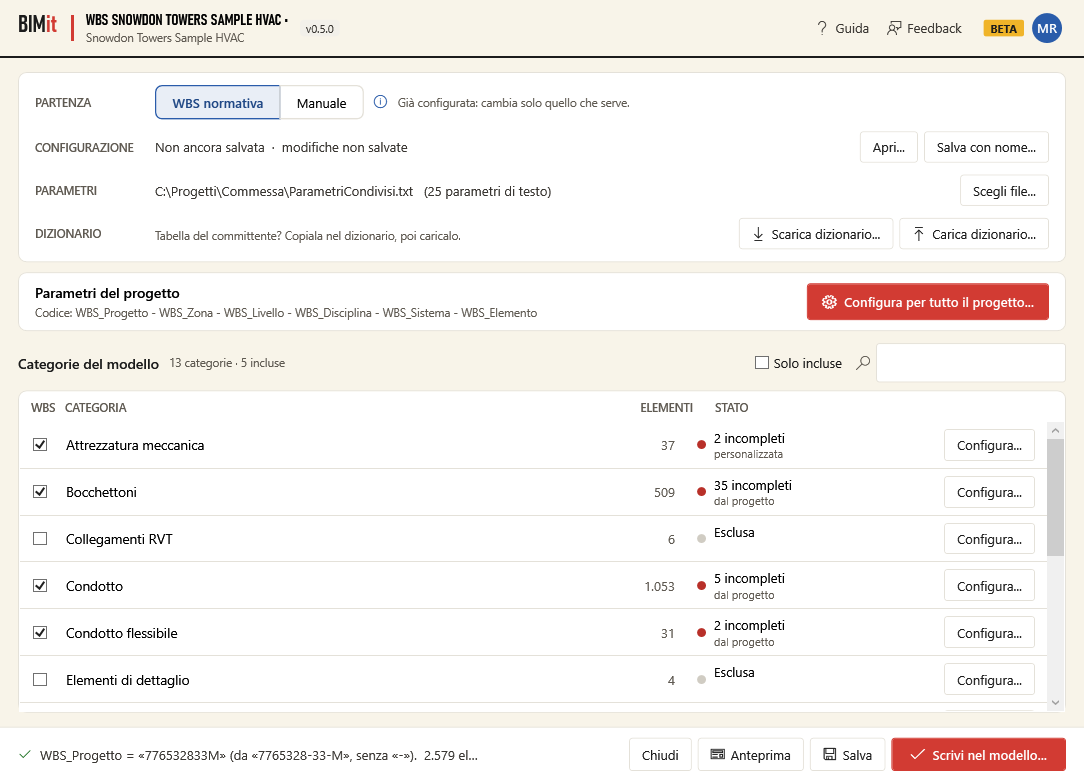Open the MR user avatar

(1047, 28)
